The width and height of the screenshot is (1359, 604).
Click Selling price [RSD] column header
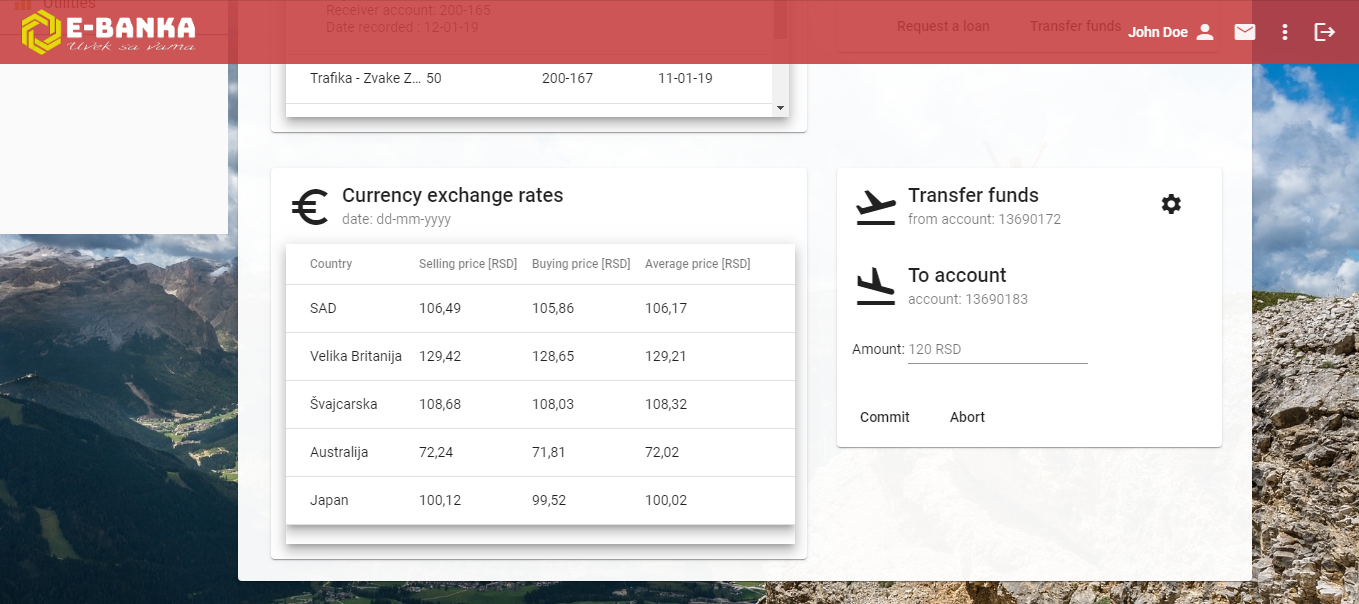468,264
